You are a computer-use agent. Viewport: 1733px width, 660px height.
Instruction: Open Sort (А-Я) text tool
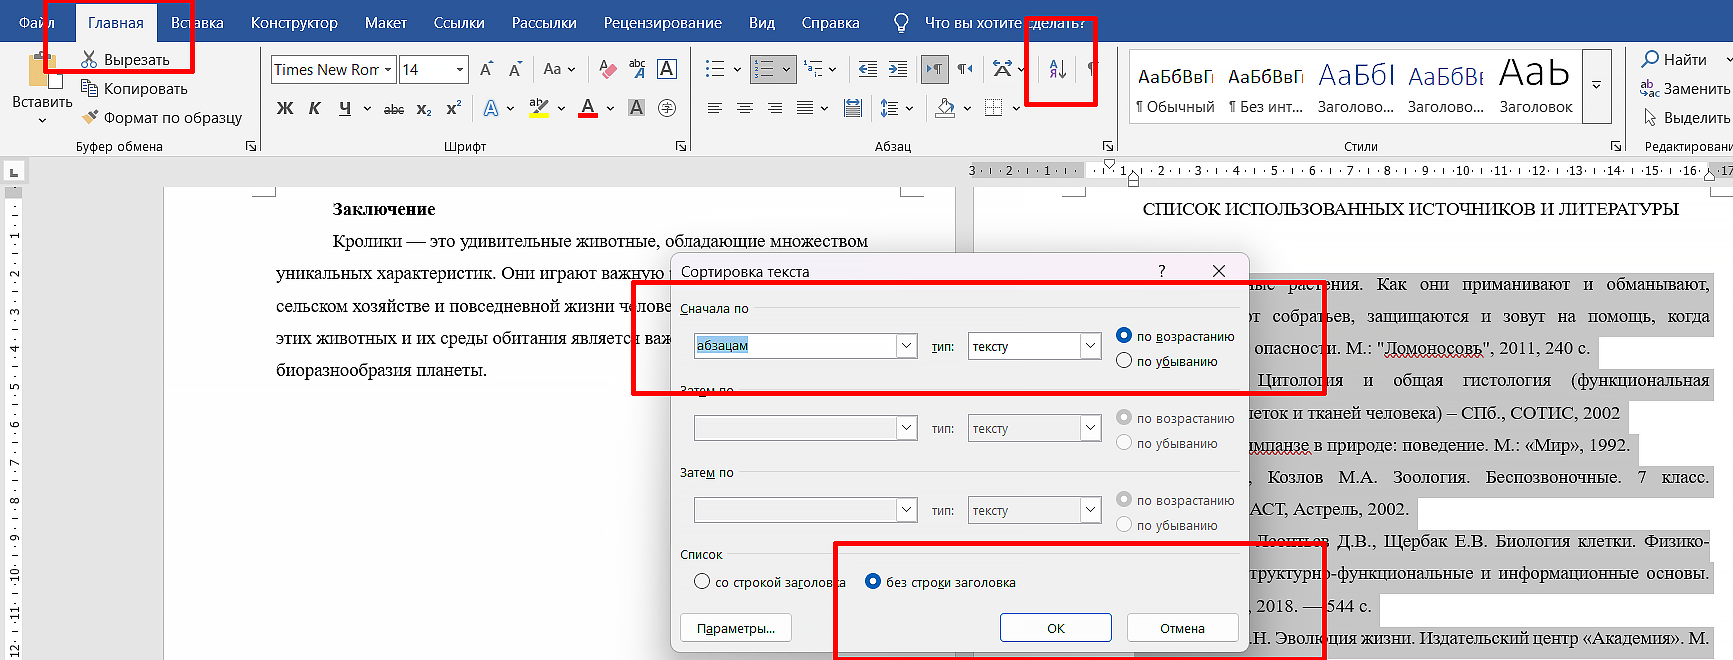pyautogui.click(x=1057, y=69)
